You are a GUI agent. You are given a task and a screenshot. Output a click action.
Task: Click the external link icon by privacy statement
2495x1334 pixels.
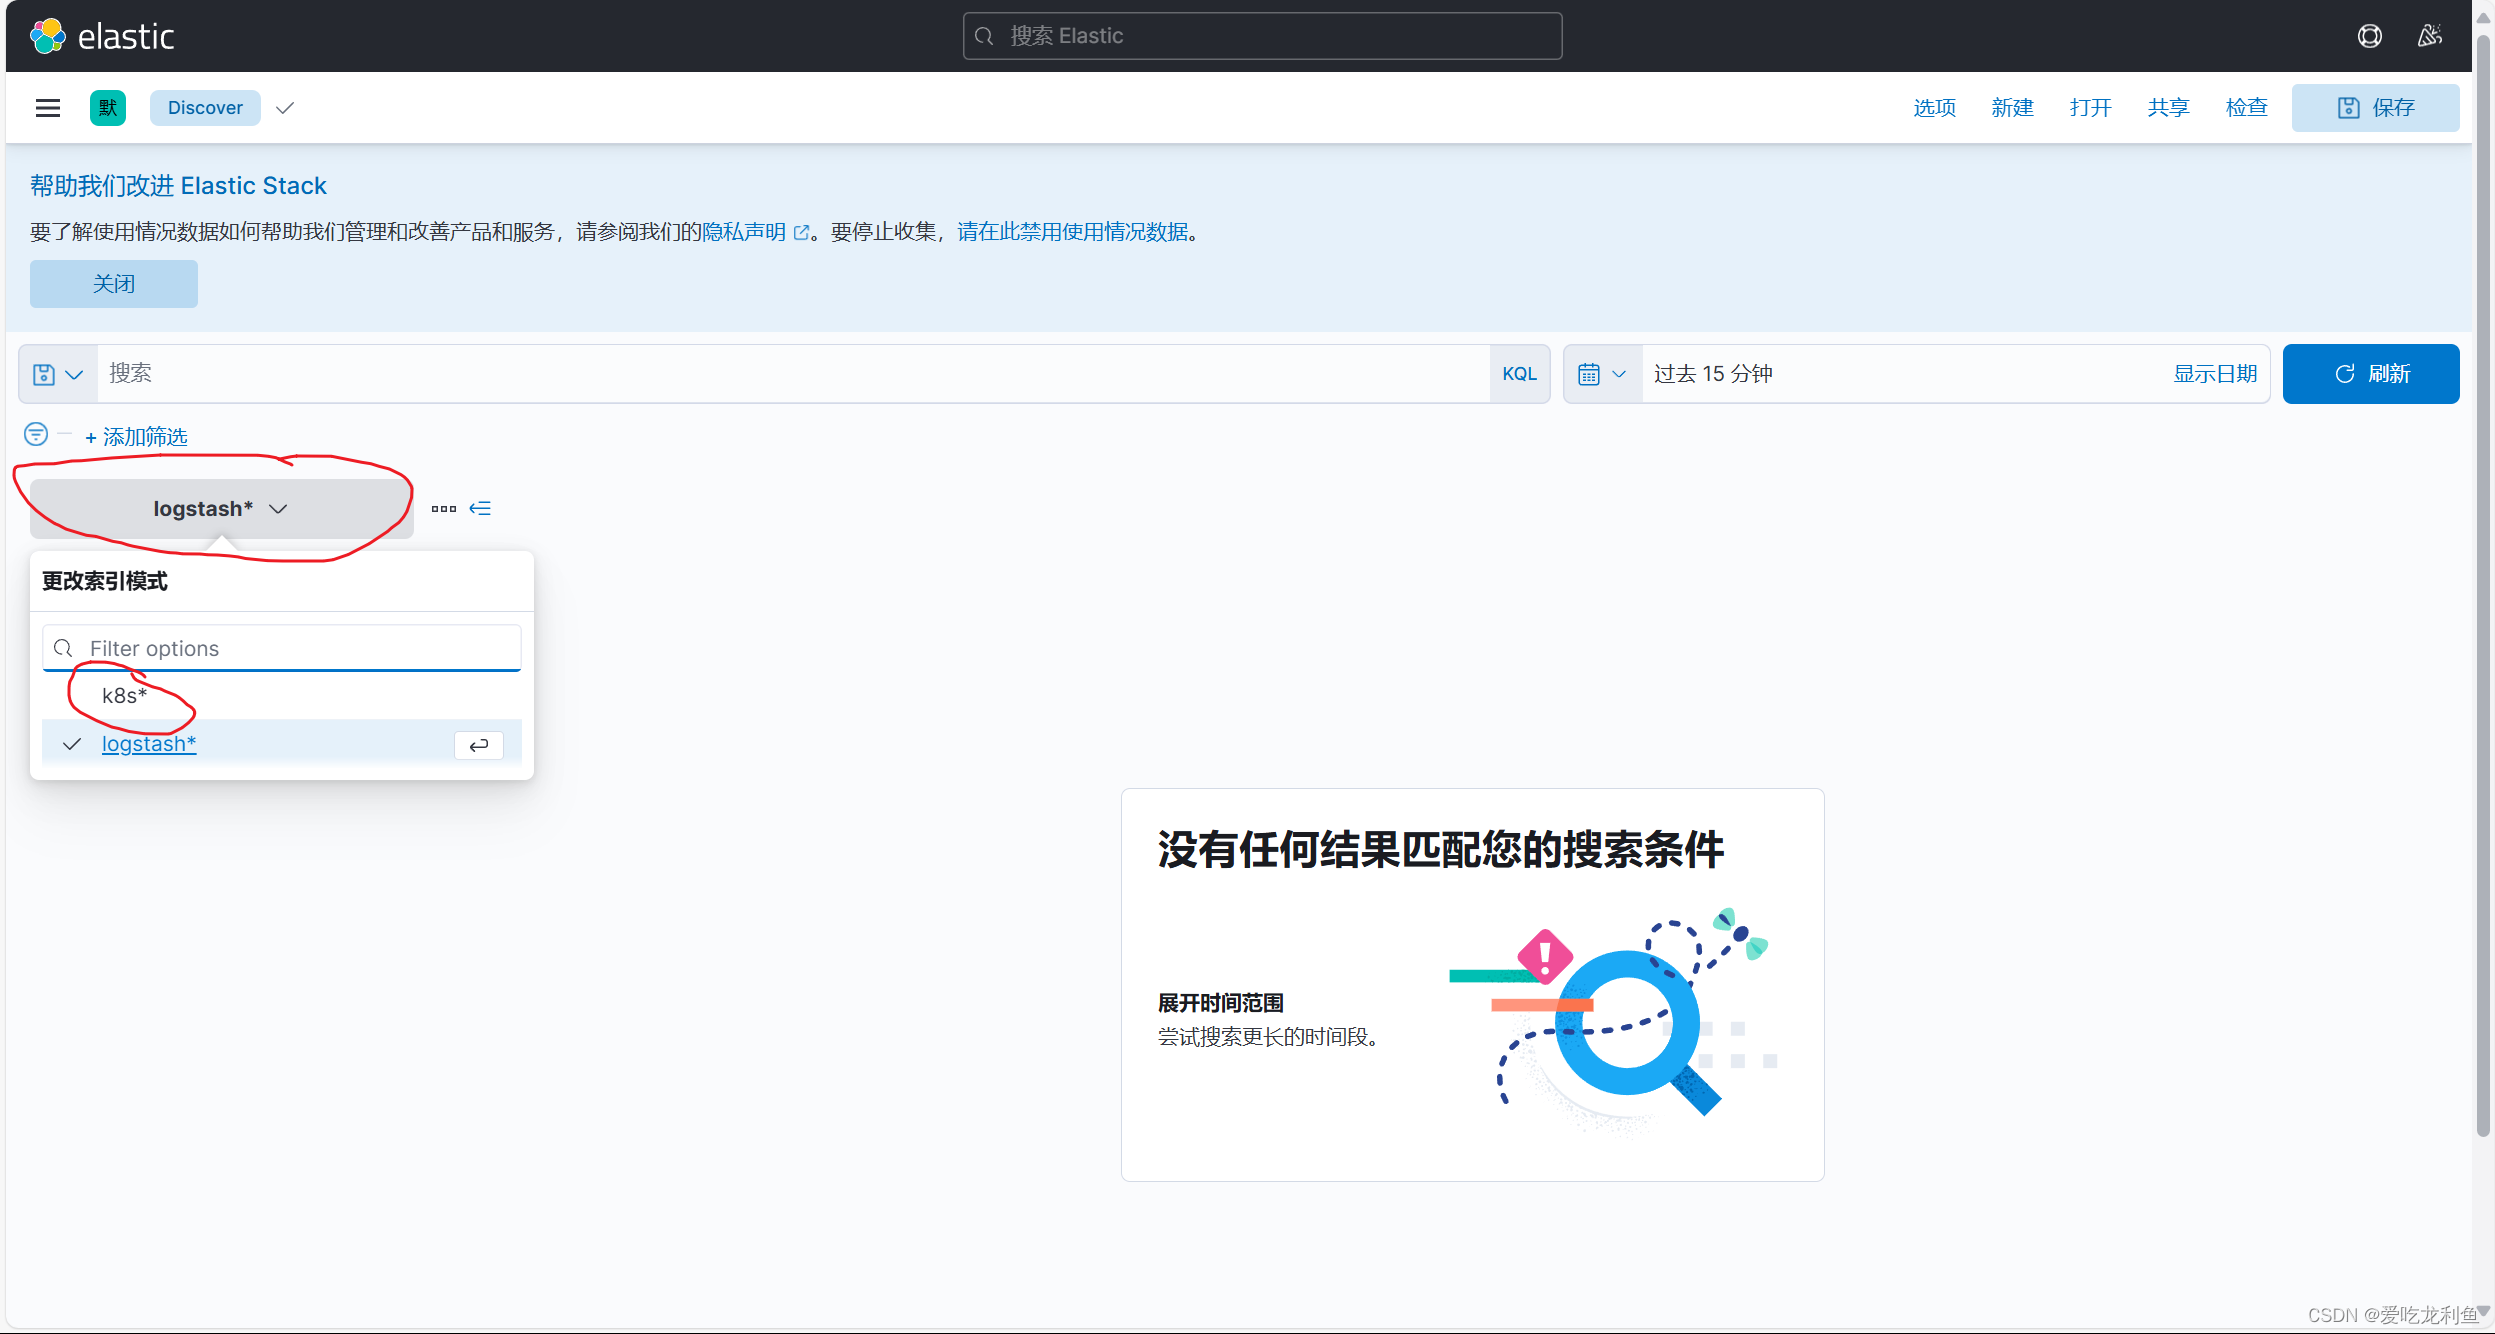(x=801, y=233)
